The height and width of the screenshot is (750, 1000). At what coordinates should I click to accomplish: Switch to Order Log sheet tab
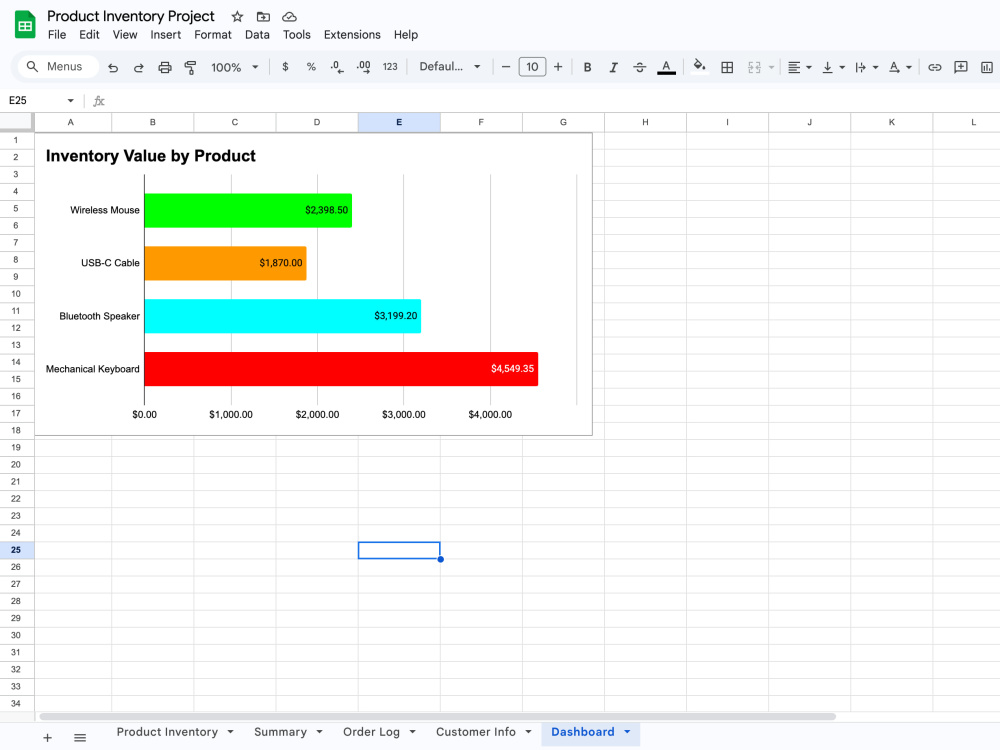(371, 732)
